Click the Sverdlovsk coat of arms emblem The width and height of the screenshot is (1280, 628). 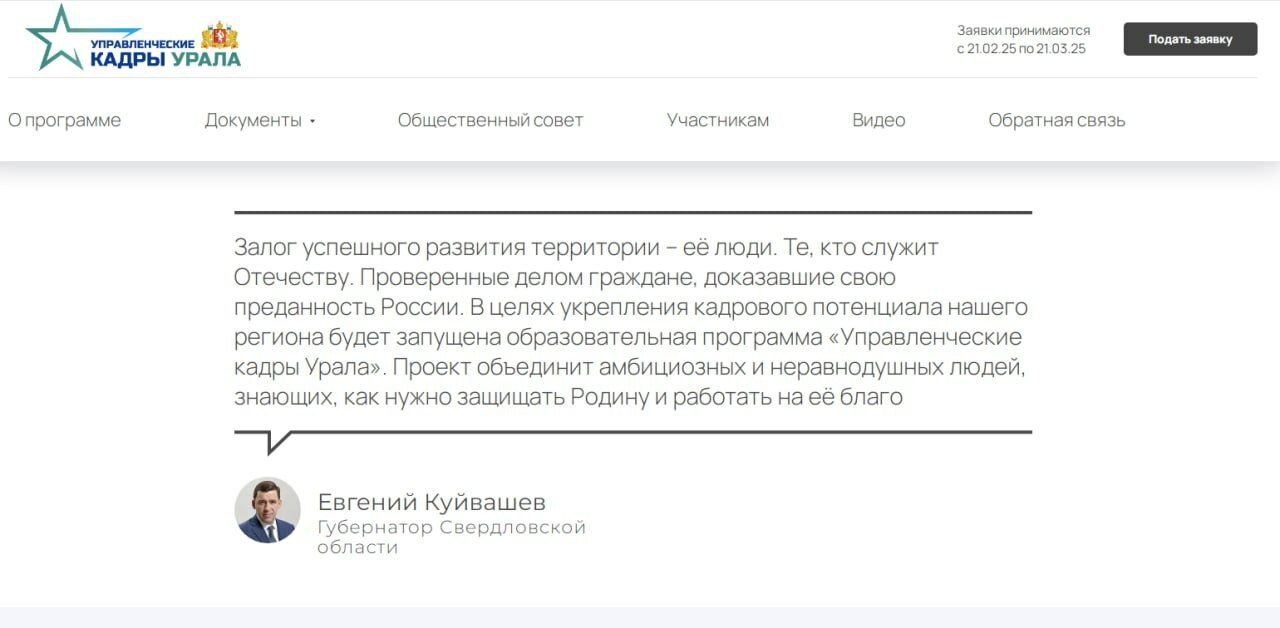220,35
